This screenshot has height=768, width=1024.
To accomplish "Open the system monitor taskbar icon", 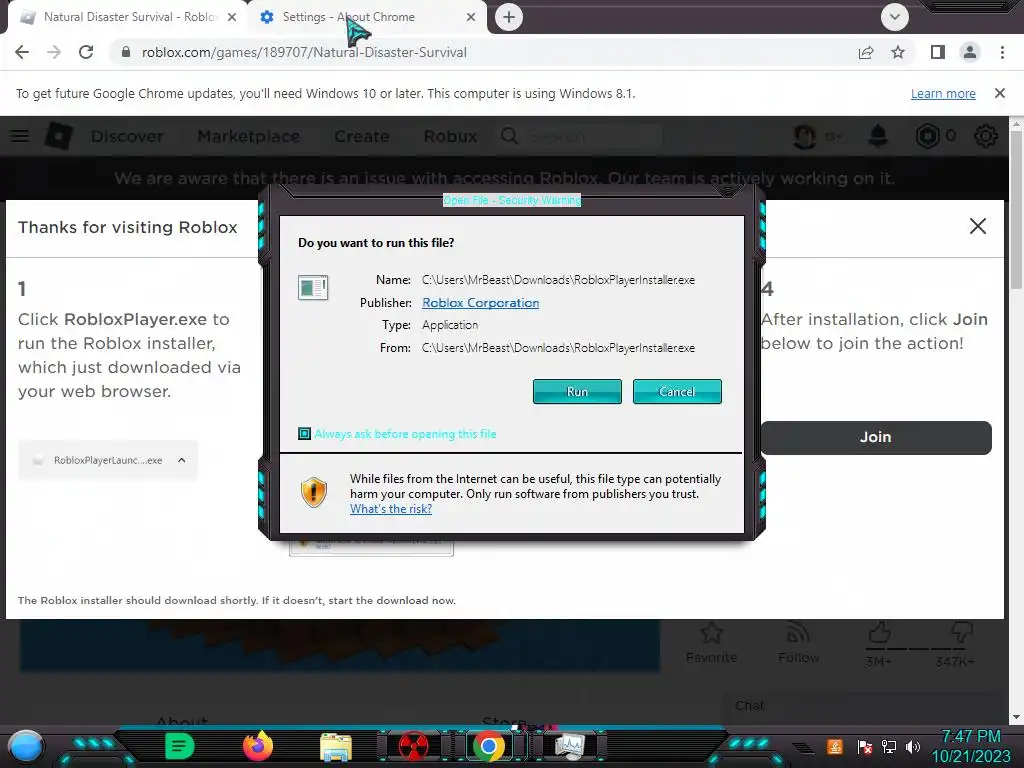I will tap(569, 746).
